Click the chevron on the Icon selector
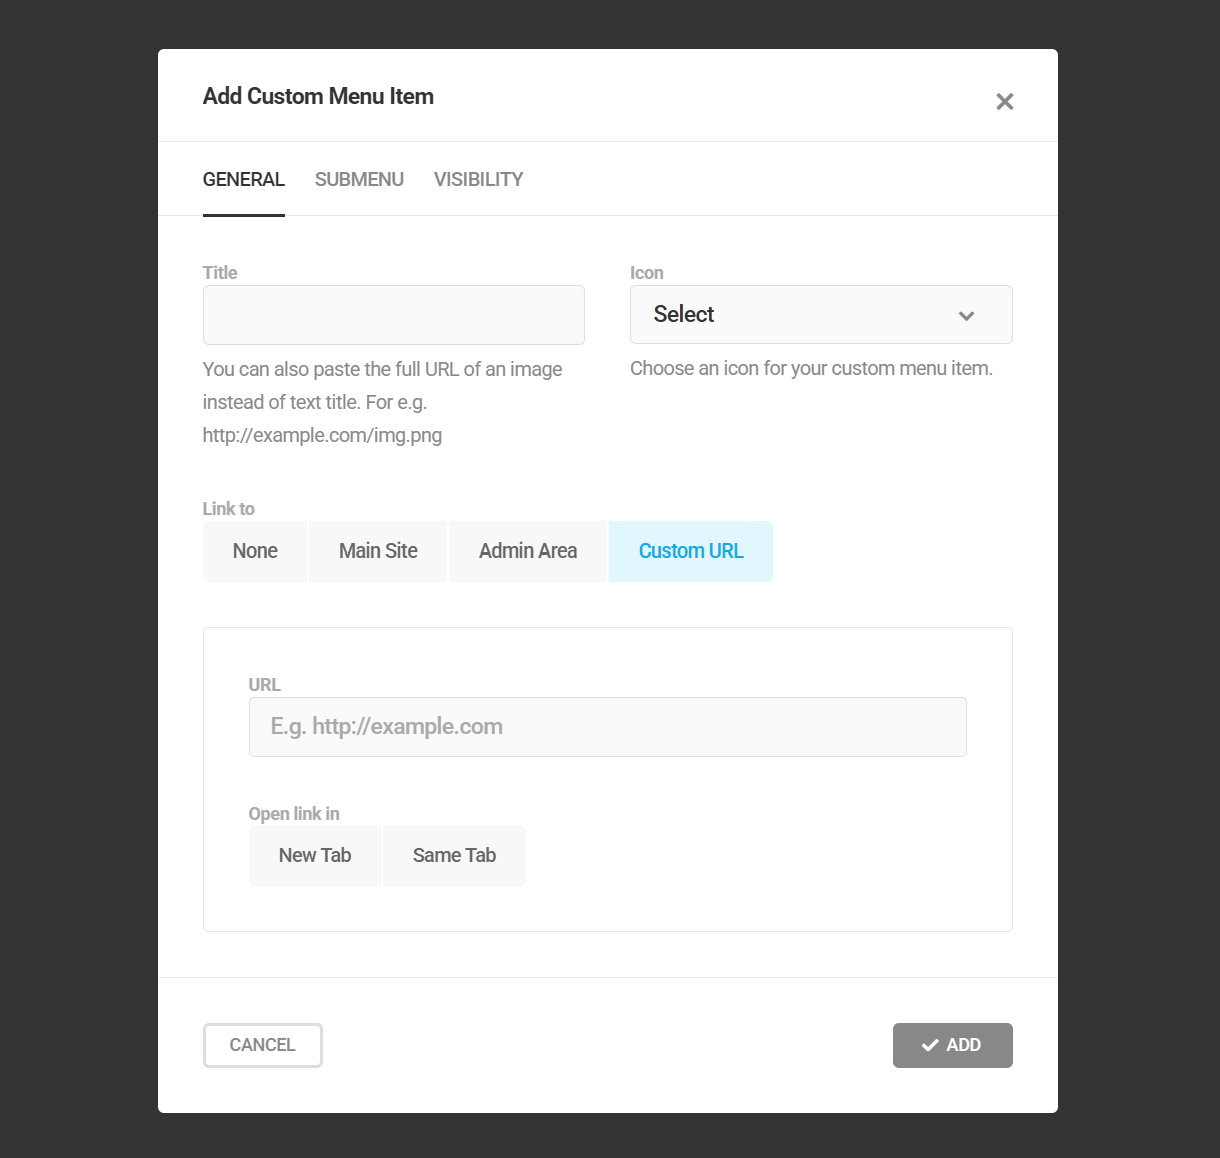Viewport: 1220px width, 1158px height. [966, 315]
